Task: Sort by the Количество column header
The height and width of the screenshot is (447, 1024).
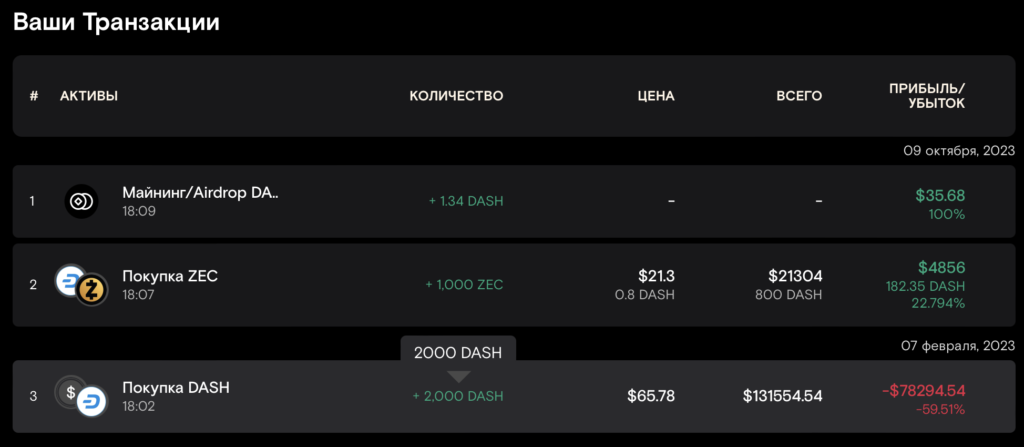Action: coord(456,96)
